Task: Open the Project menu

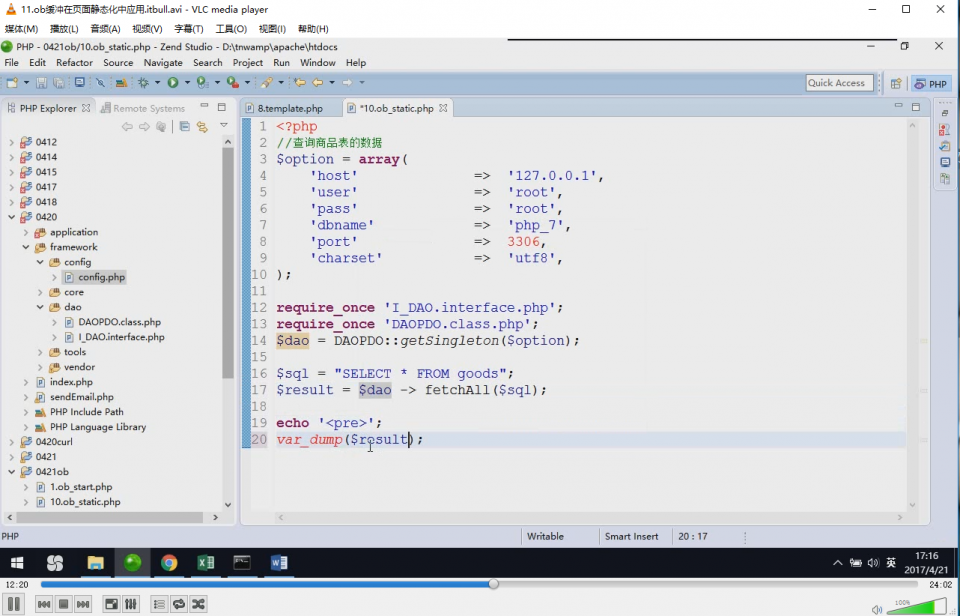Action: [247, 62]
